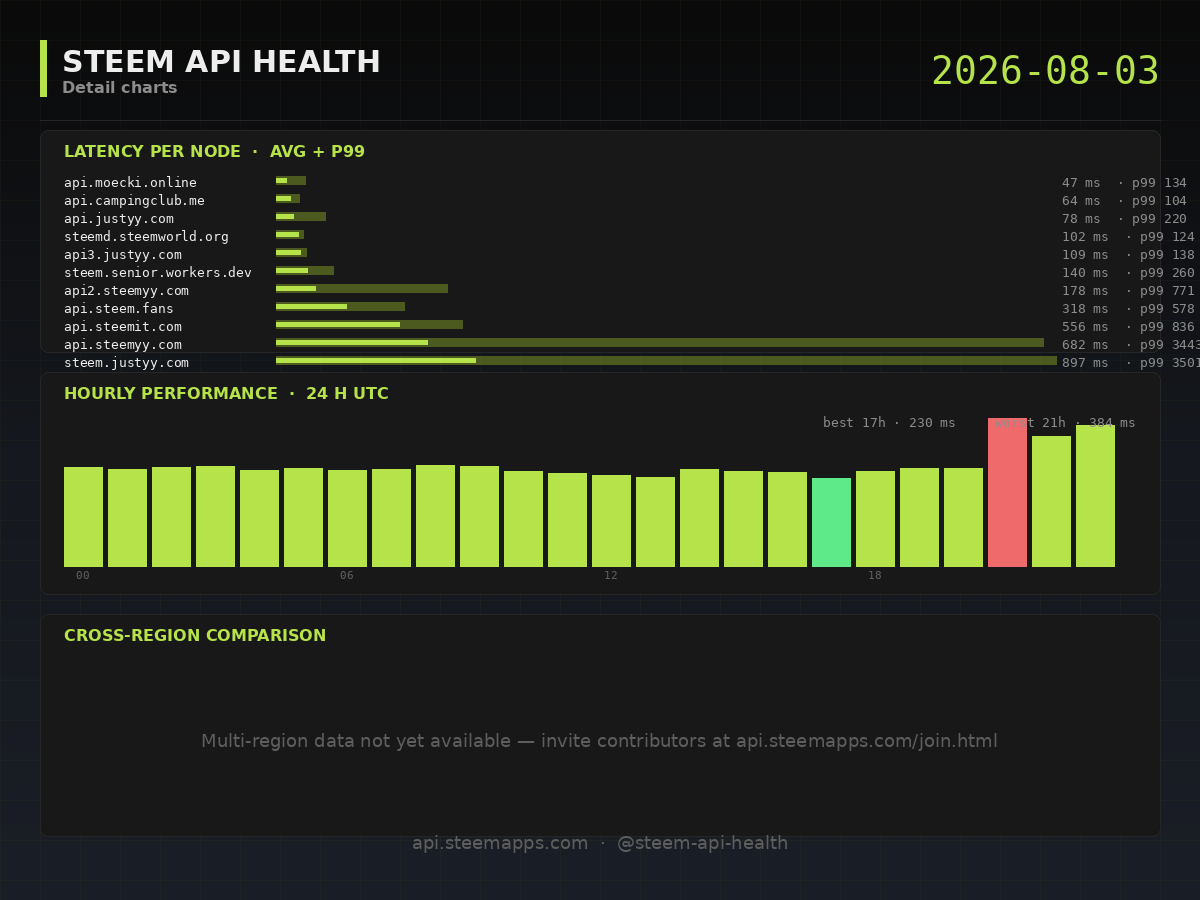Click the latency bar for api.steemit.com
The image size is (1200, 900).
pyautogui.click(x=369, y=325)
